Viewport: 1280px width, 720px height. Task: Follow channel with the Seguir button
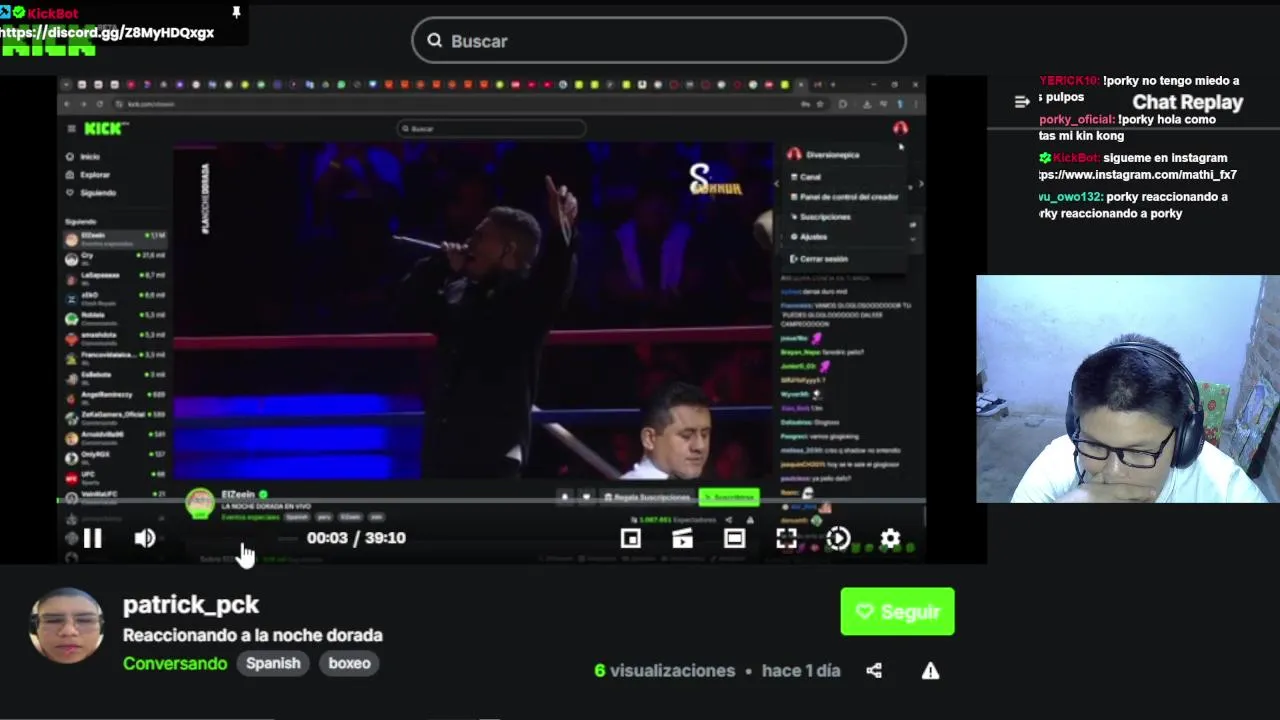click(897, 611)
